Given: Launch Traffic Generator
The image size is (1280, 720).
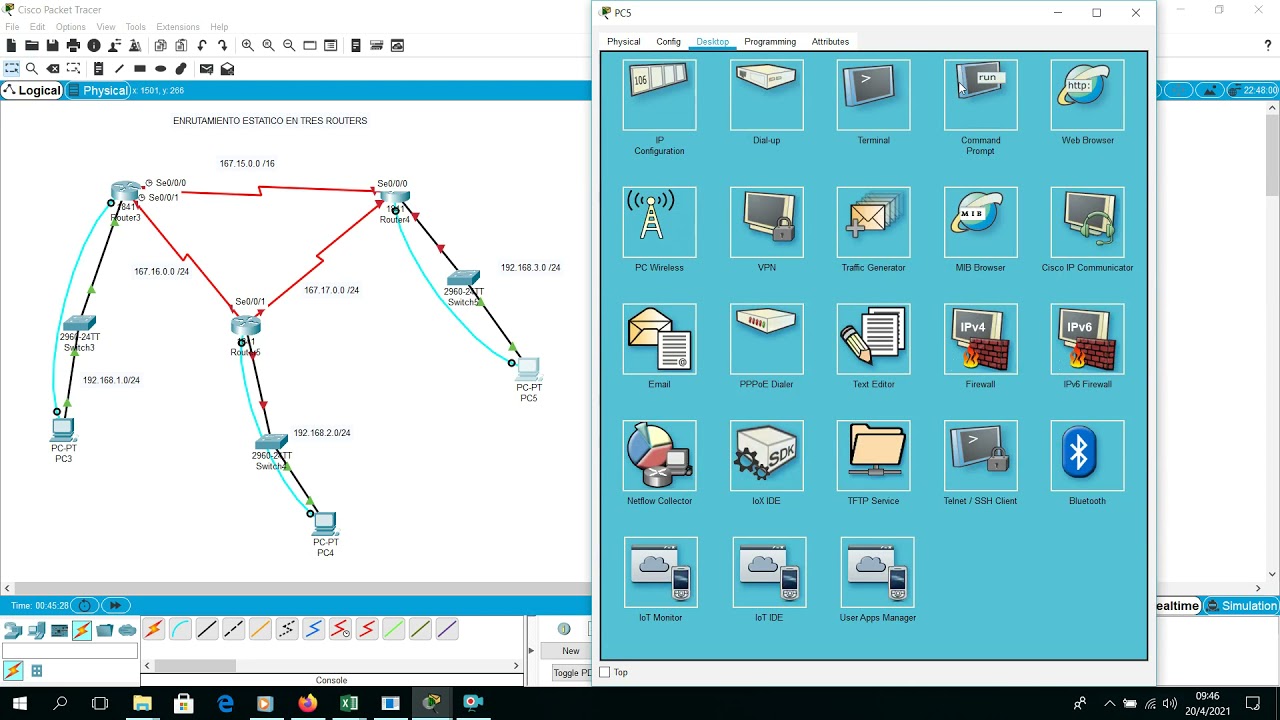Looking at the screenshot, I should click(873, 222).
